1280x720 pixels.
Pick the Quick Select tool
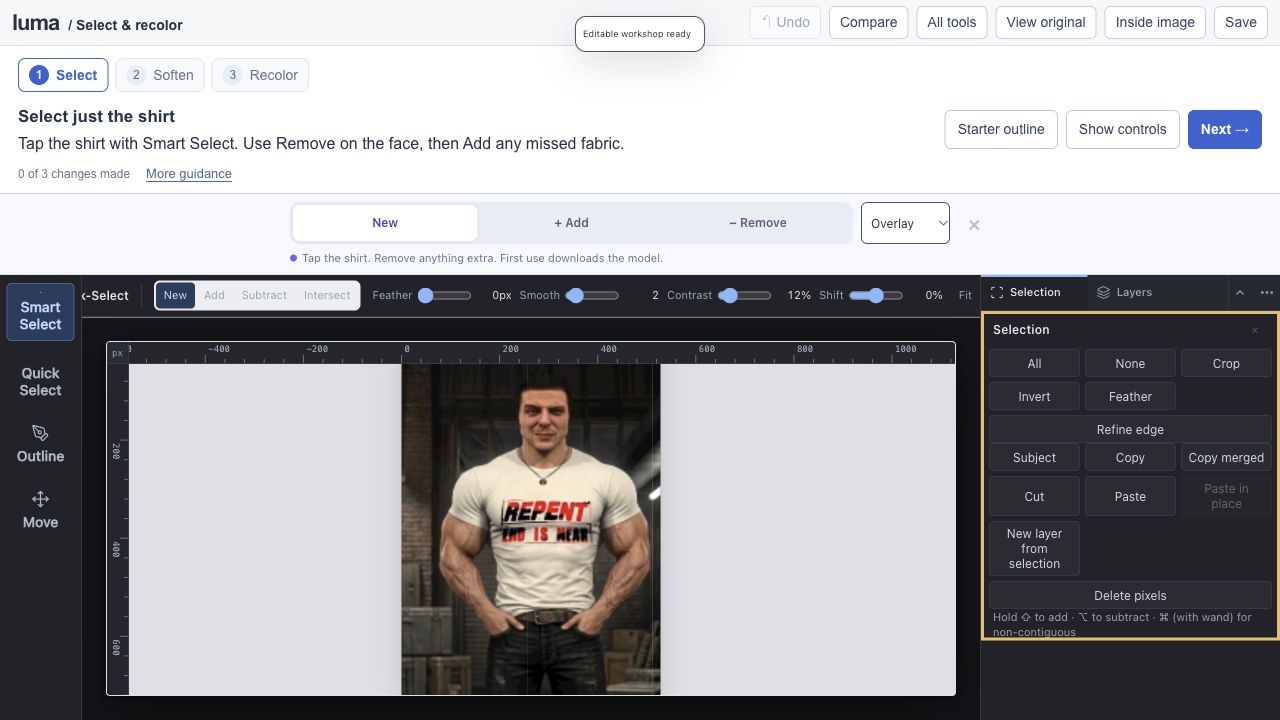tap(40, 381)
